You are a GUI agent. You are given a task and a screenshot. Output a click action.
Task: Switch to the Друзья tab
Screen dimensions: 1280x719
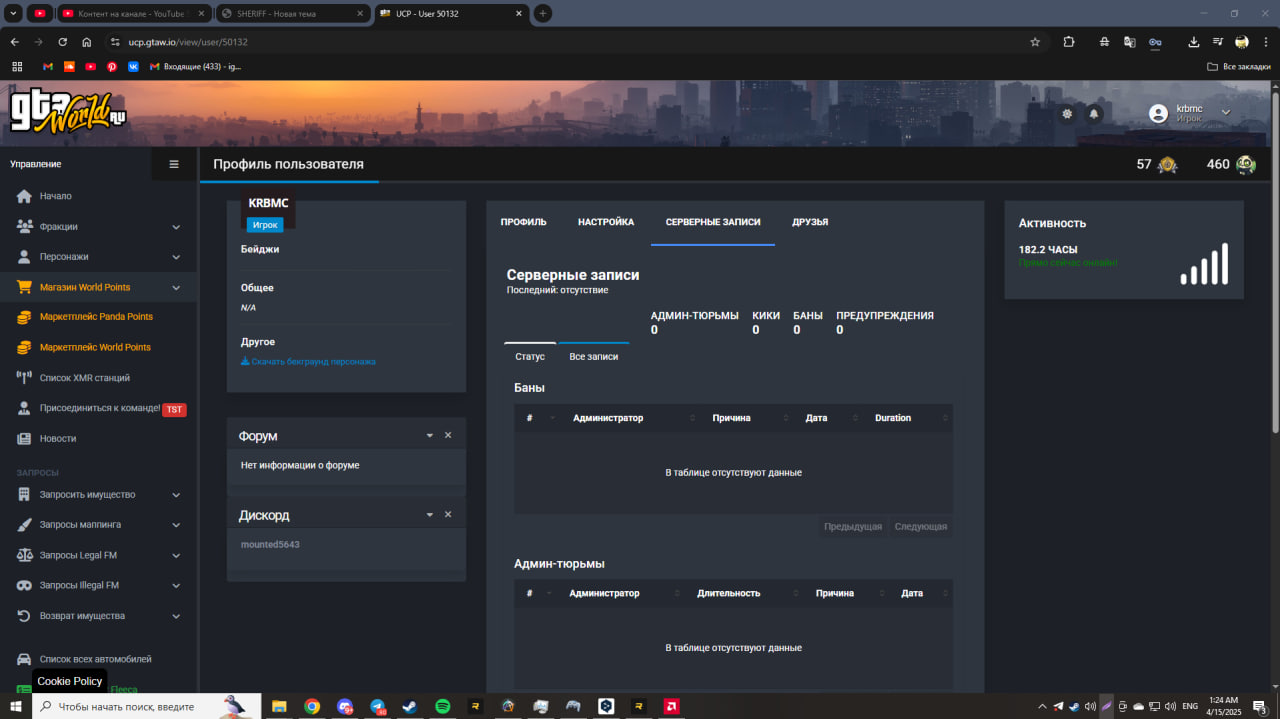(810, 222)
